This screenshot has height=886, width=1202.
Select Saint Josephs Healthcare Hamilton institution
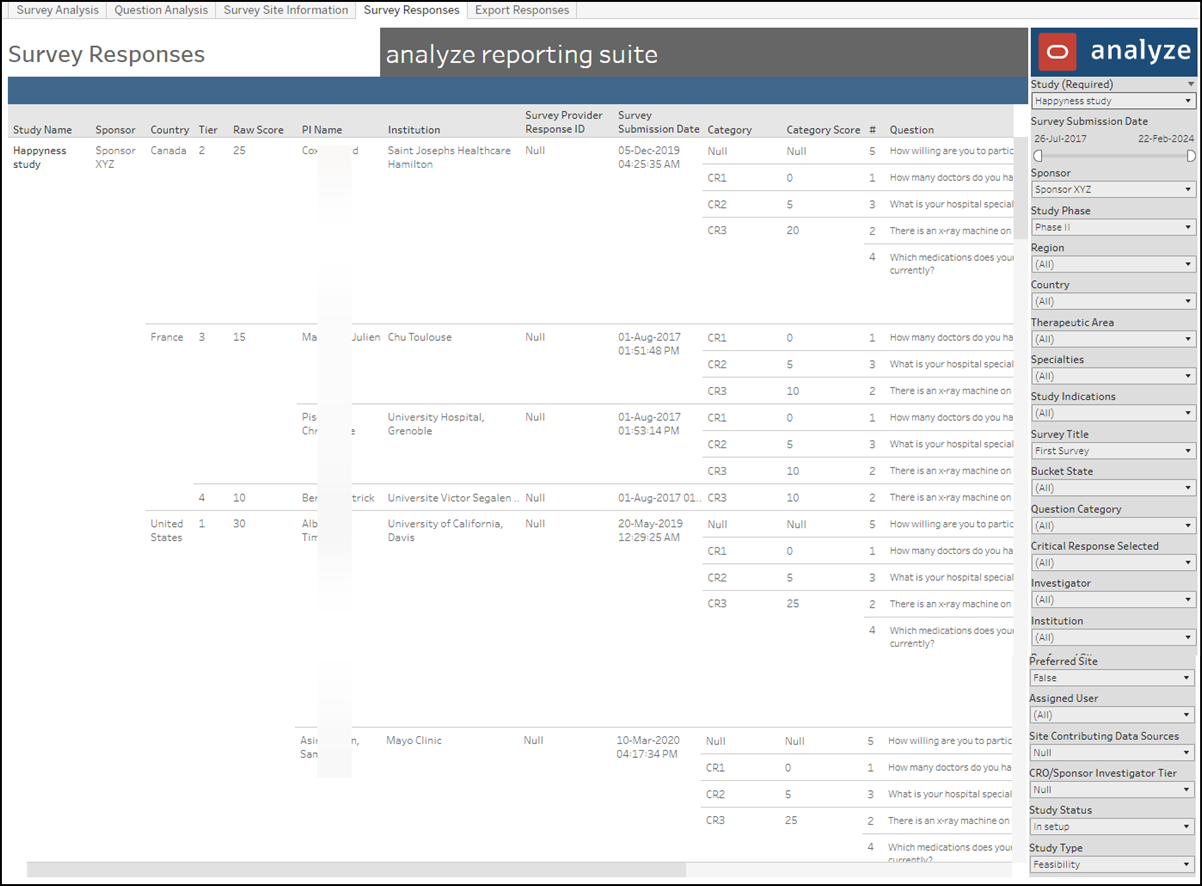tap(449, 157)
